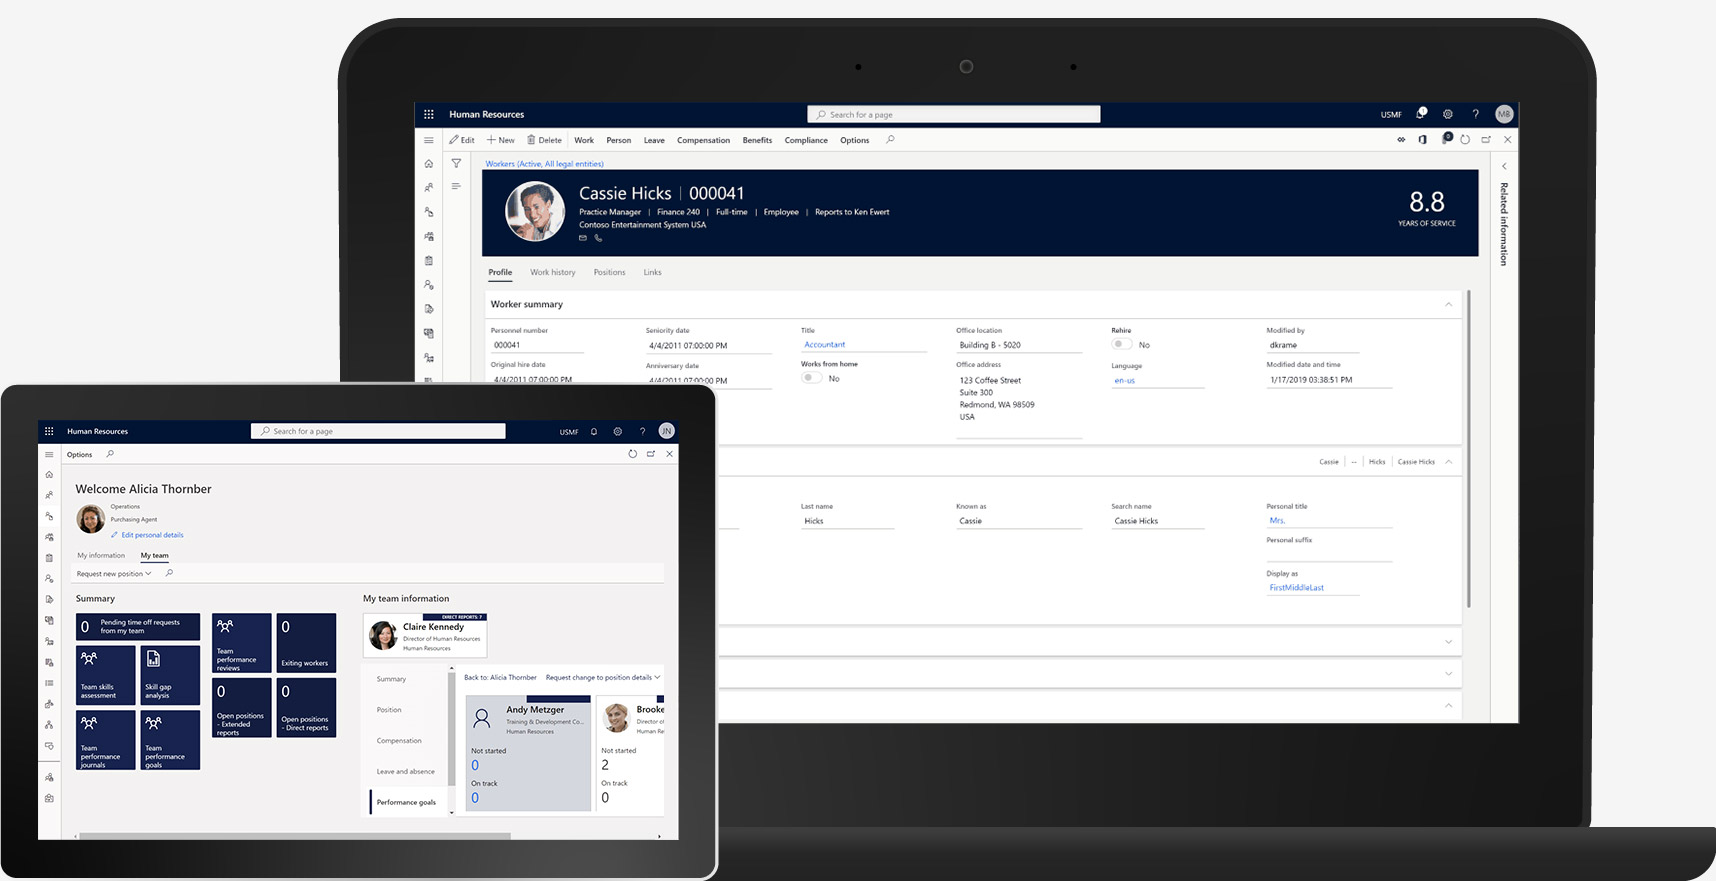This screenshot has width=1716, height=881.
Task: Open Request change to position details dropdown
Action: (603, 677)
